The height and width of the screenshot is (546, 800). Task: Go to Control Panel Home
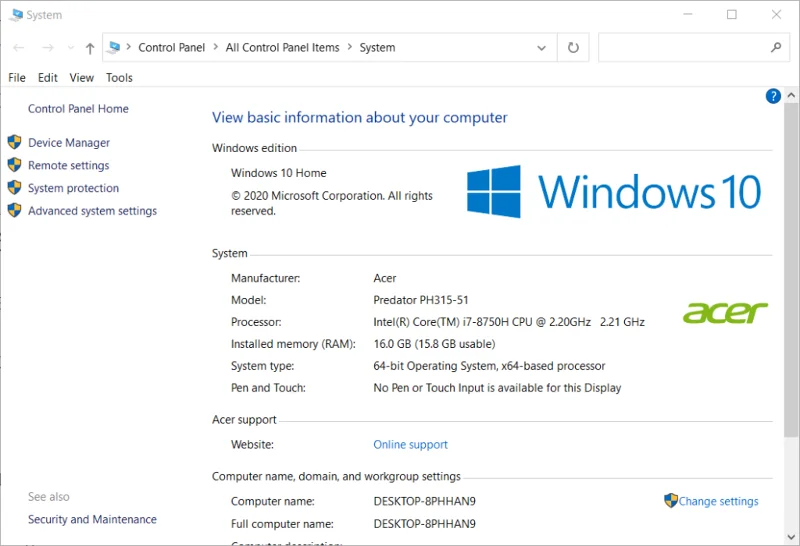pos(78,109)
